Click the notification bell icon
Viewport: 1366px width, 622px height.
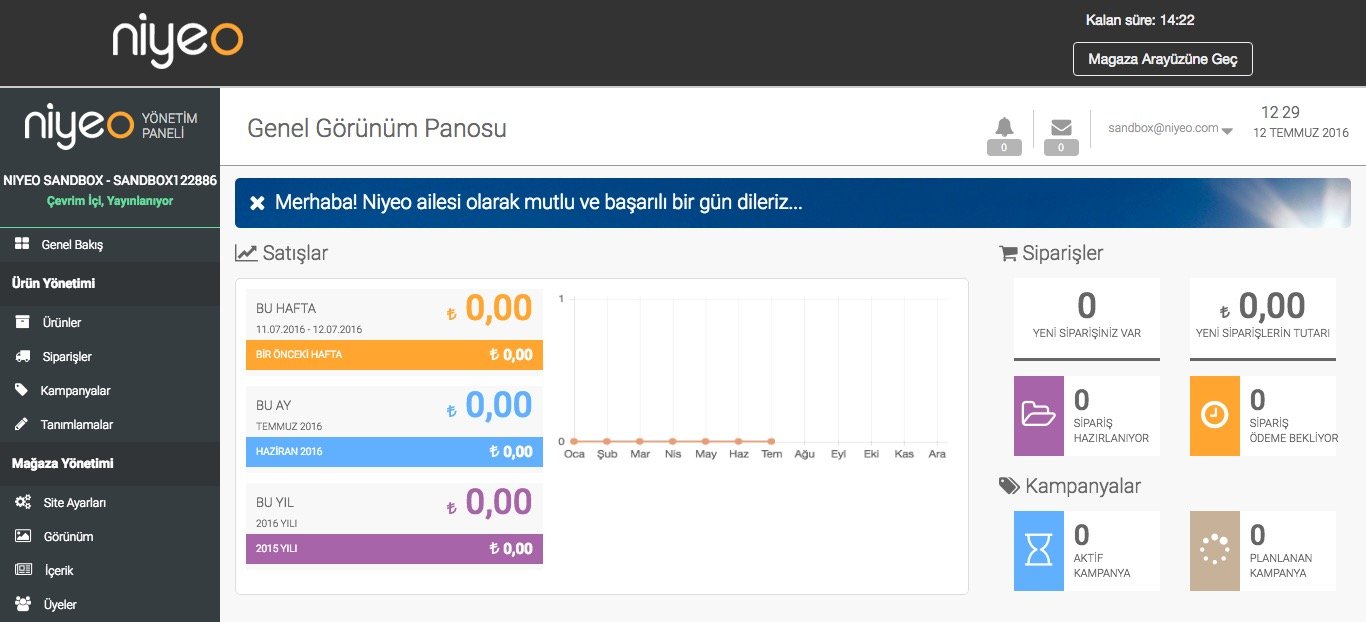pos(1004,127)
